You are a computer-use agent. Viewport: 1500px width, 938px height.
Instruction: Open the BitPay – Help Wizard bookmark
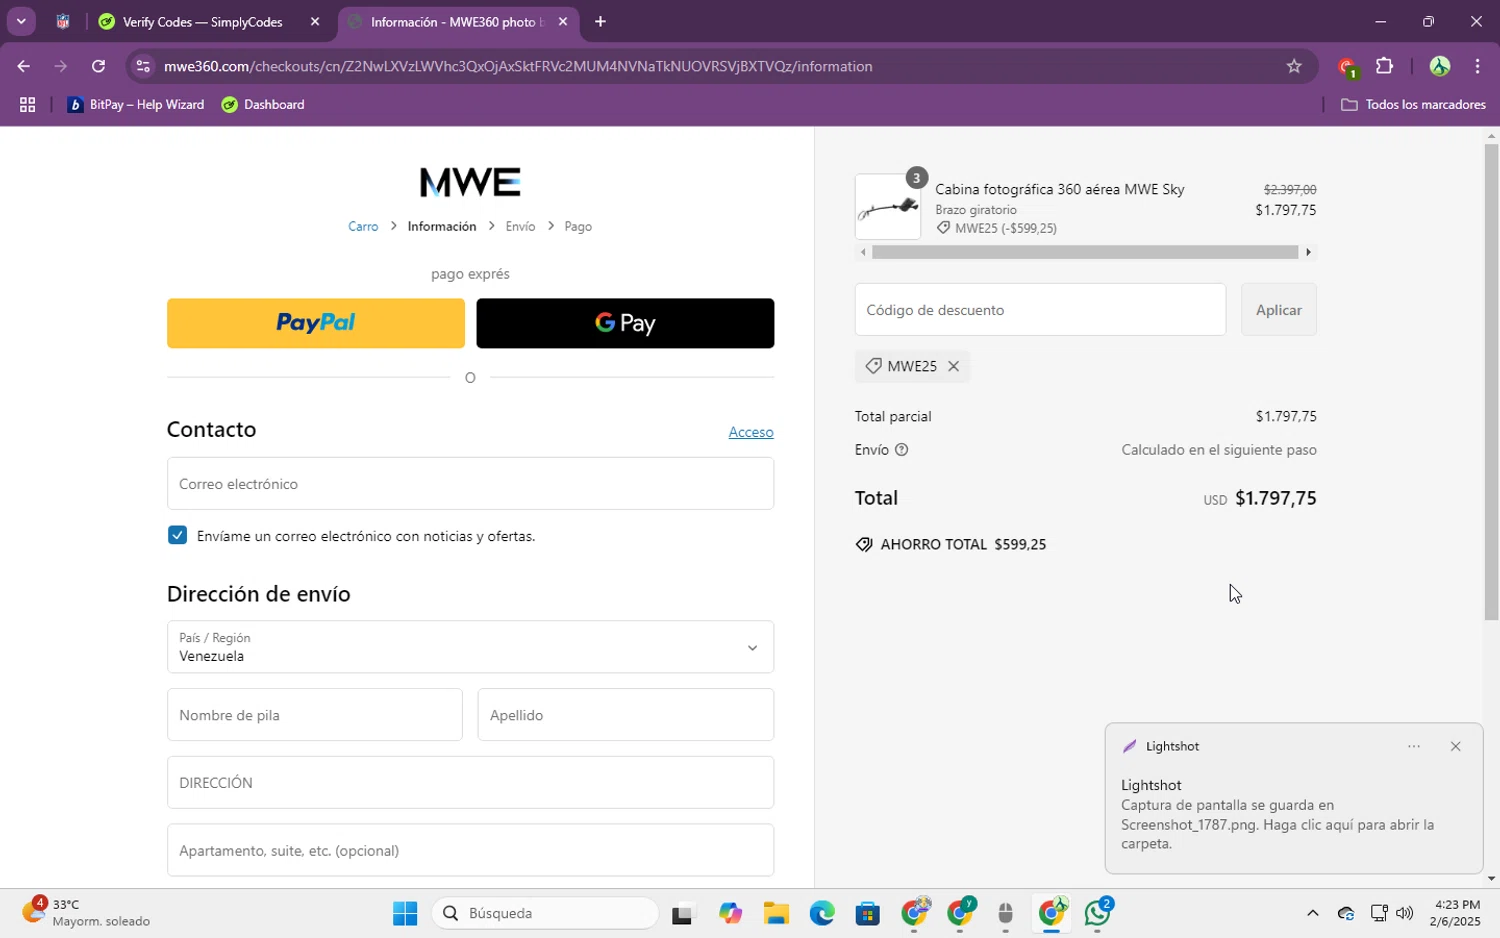(136, 105)
